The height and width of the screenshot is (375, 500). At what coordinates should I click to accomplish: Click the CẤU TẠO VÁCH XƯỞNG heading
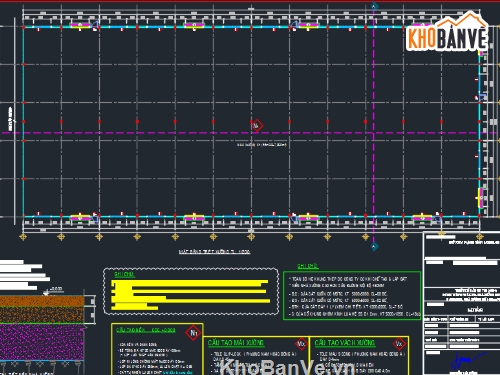pos(345,343)
